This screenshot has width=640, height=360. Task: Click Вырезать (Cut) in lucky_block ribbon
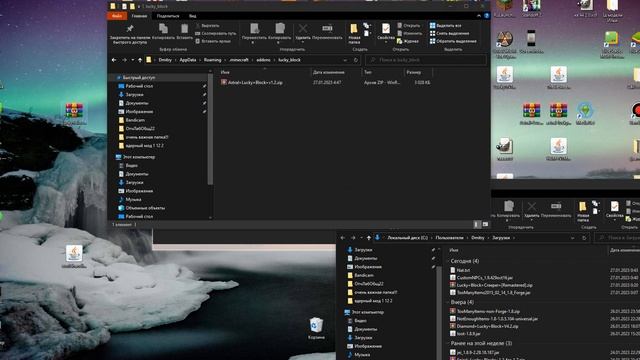(x=207, y=26)
